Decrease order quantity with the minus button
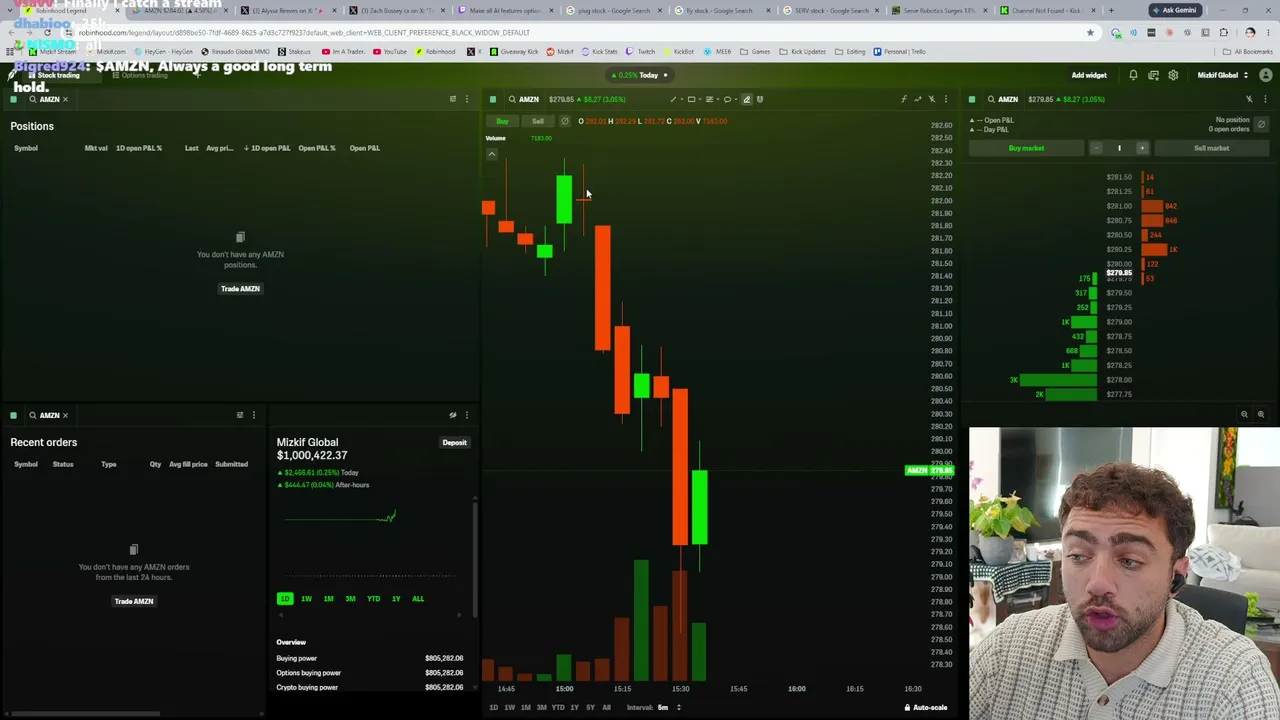Screen dimensions: 1280x720 pos(1096,148)
